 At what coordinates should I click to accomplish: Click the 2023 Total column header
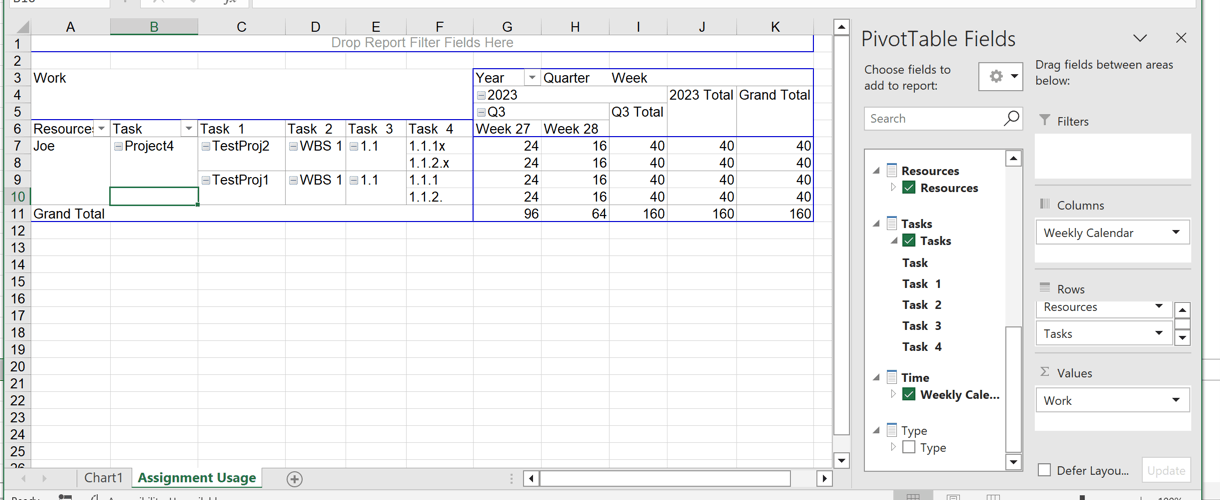(701, 95)
